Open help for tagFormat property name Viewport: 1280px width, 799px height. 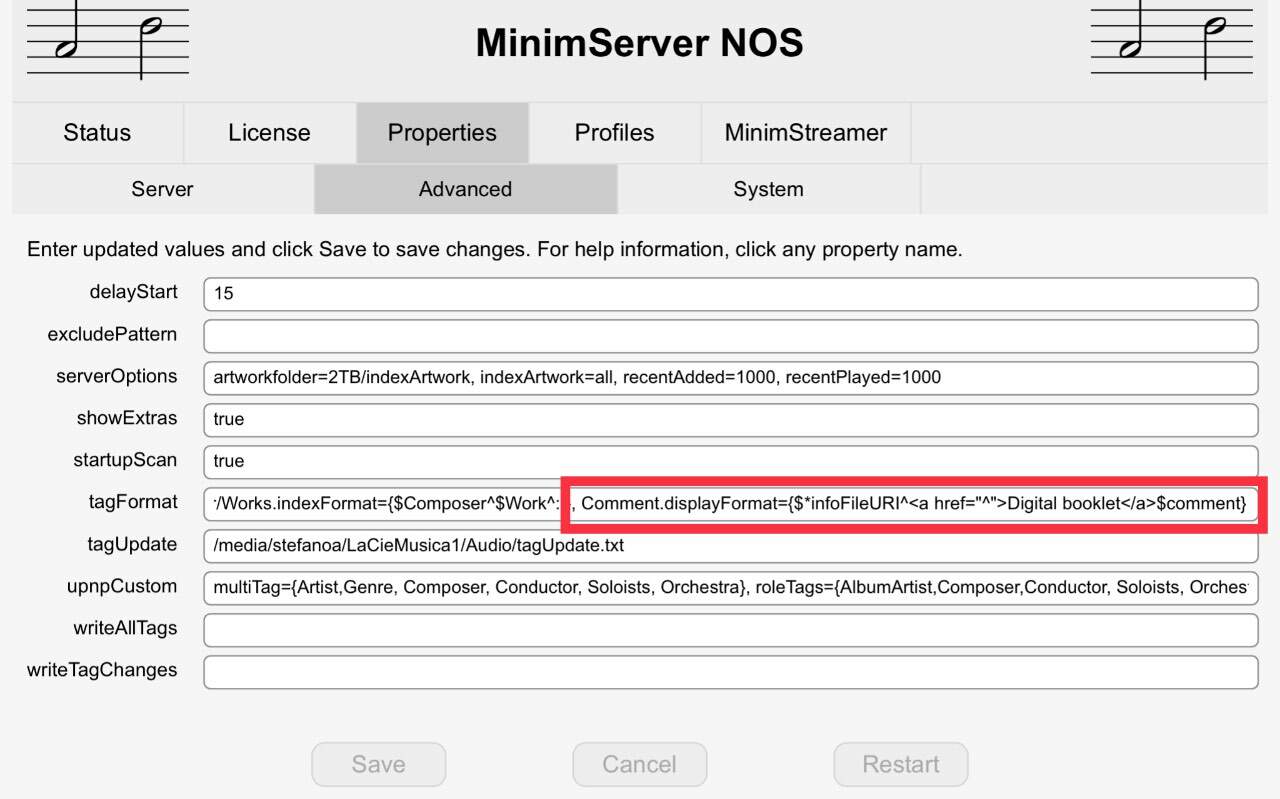tap(133, 502)
